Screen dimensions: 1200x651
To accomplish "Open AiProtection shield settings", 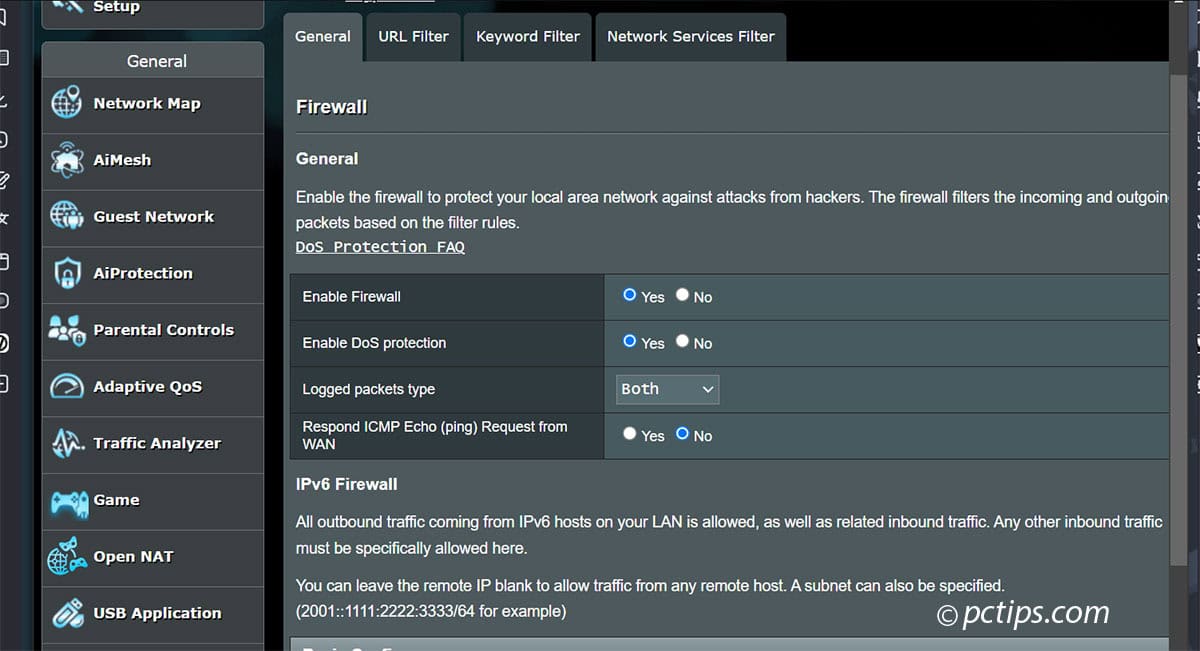I will [68, 273].
